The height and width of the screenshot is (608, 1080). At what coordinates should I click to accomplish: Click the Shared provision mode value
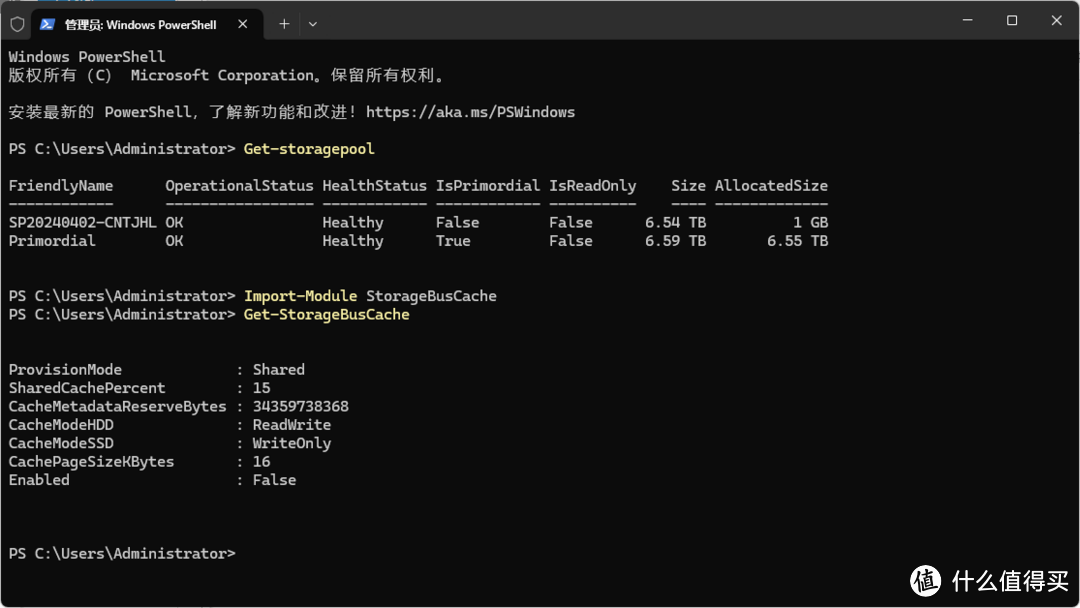[x=278, y=370]
